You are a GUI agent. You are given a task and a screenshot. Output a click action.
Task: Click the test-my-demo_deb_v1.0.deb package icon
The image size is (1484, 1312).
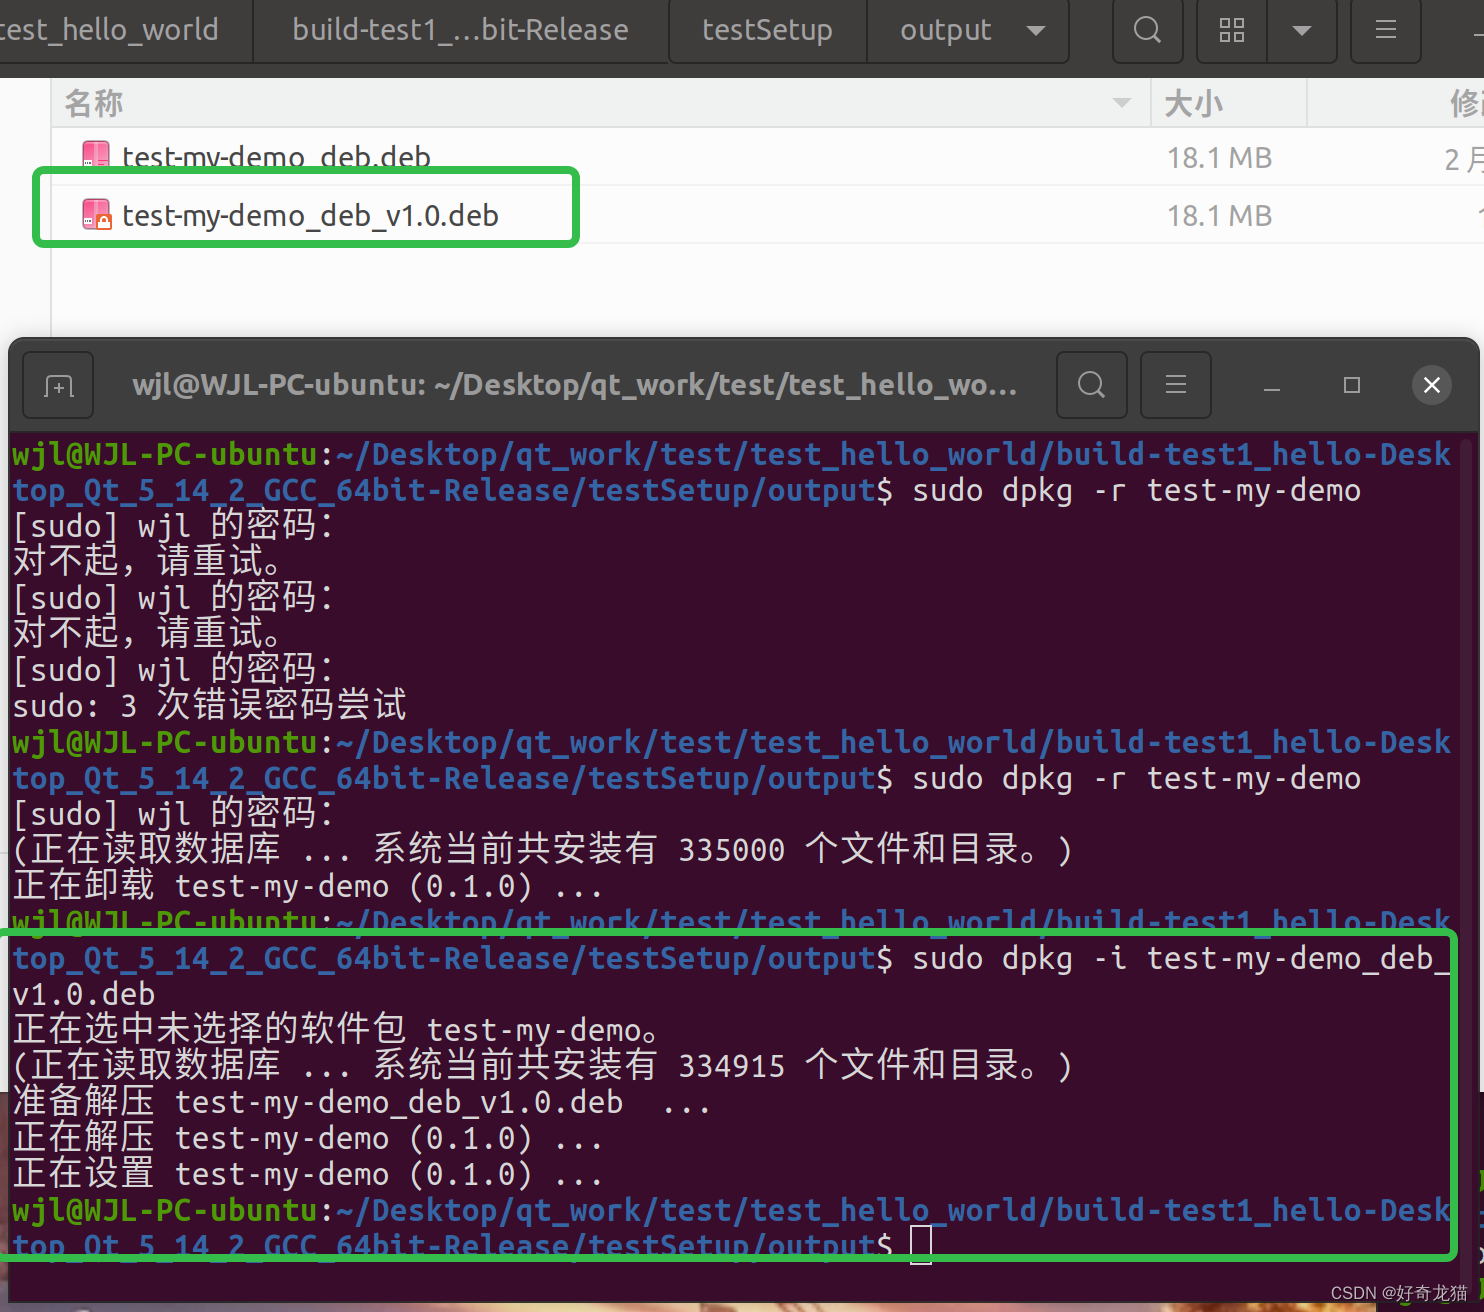click(x=96, y=214)
